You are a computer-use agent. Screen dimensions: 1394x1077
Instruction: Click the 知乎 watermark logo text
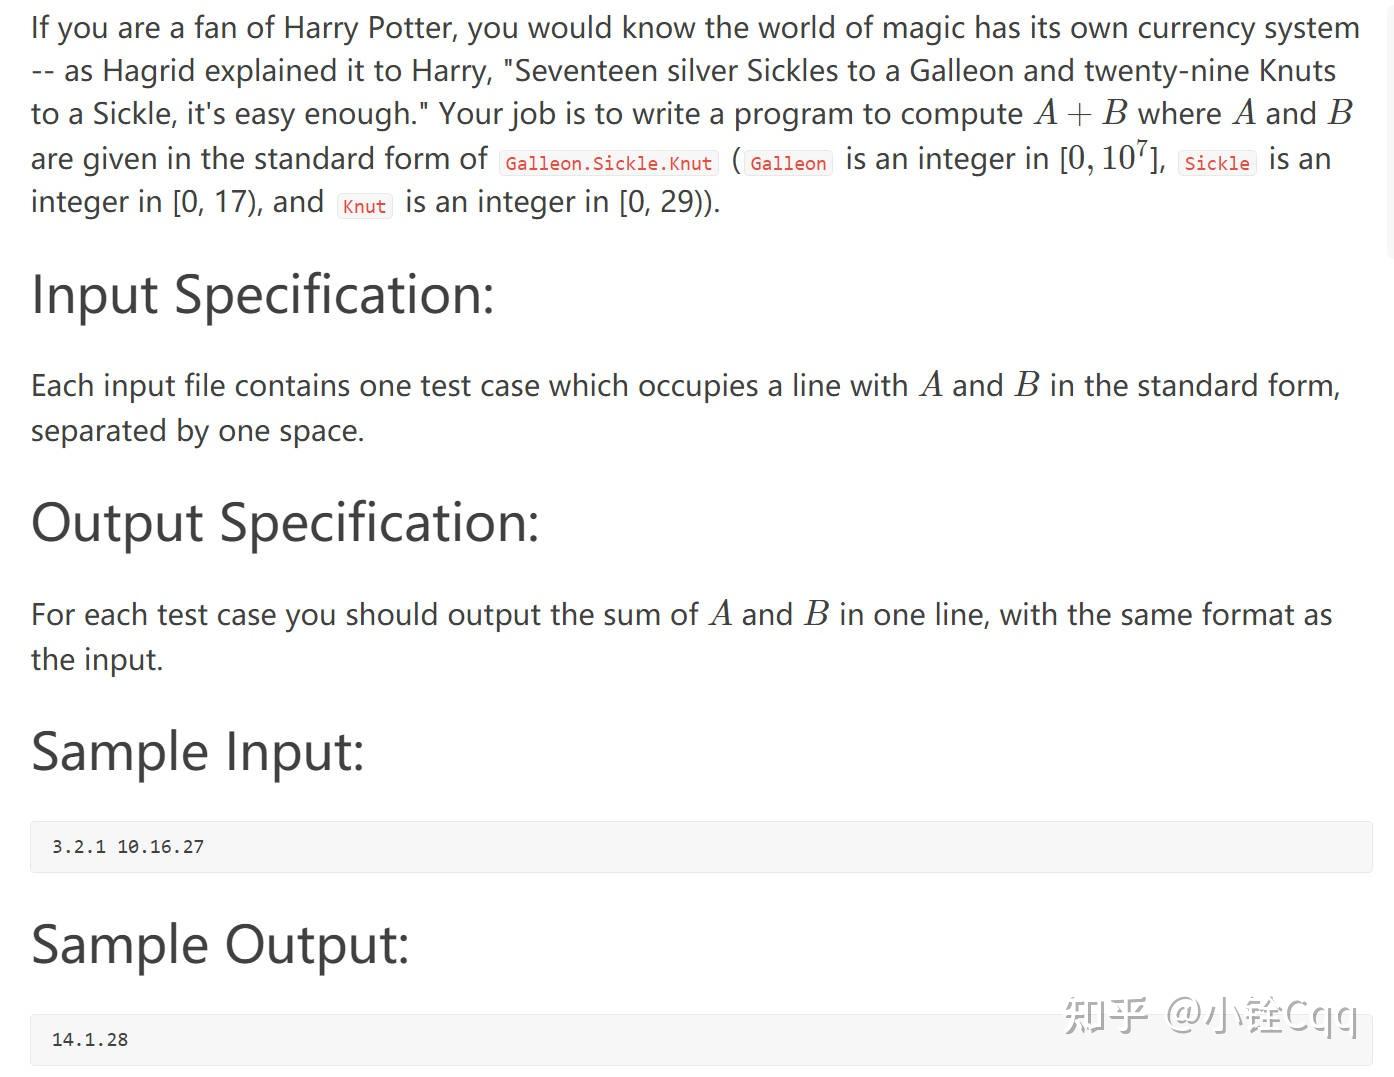tap(1105, 1015)
